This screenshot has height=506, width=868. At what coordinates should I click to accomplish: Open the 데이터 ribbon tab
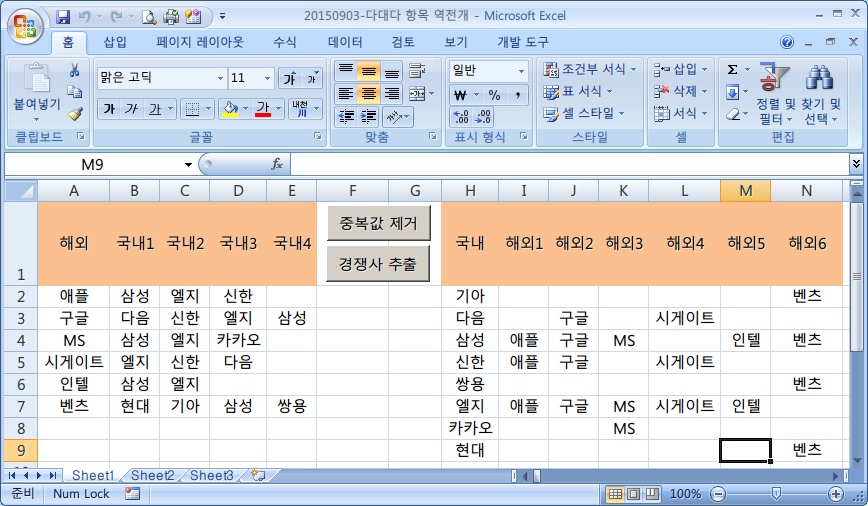coord(345,42)
